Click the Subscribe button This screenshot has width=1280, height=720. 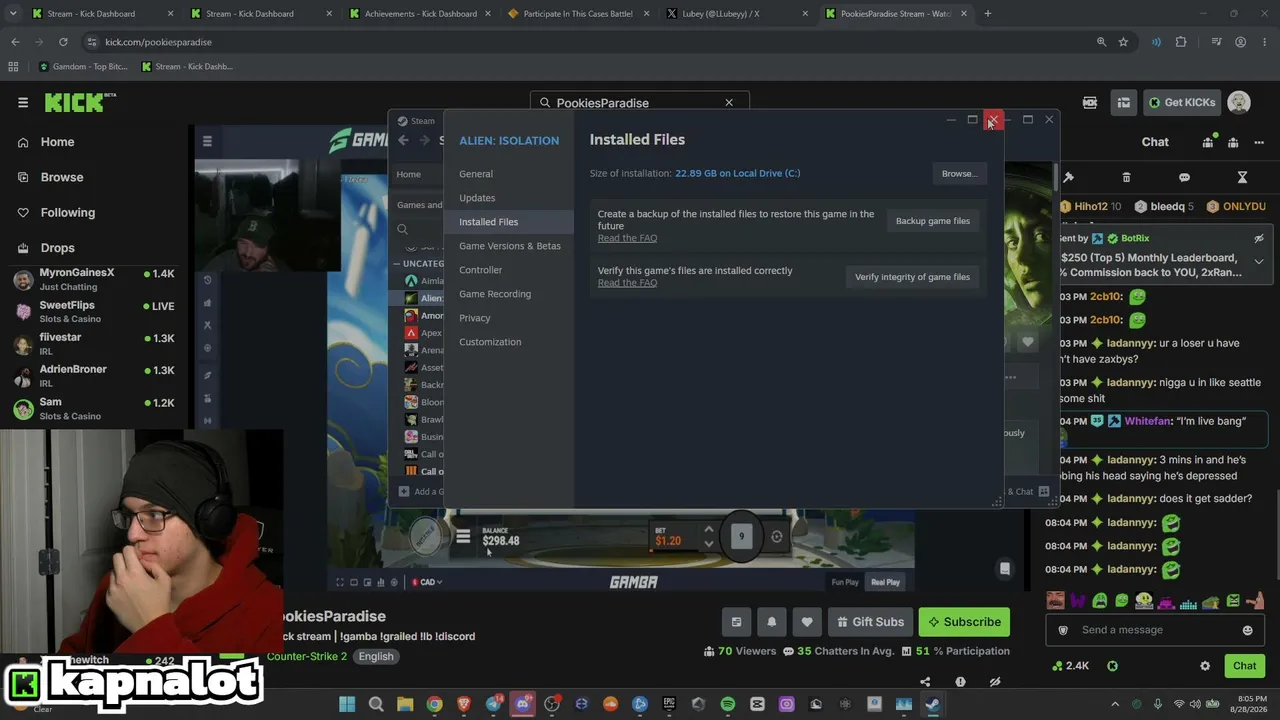coord(964,622)
